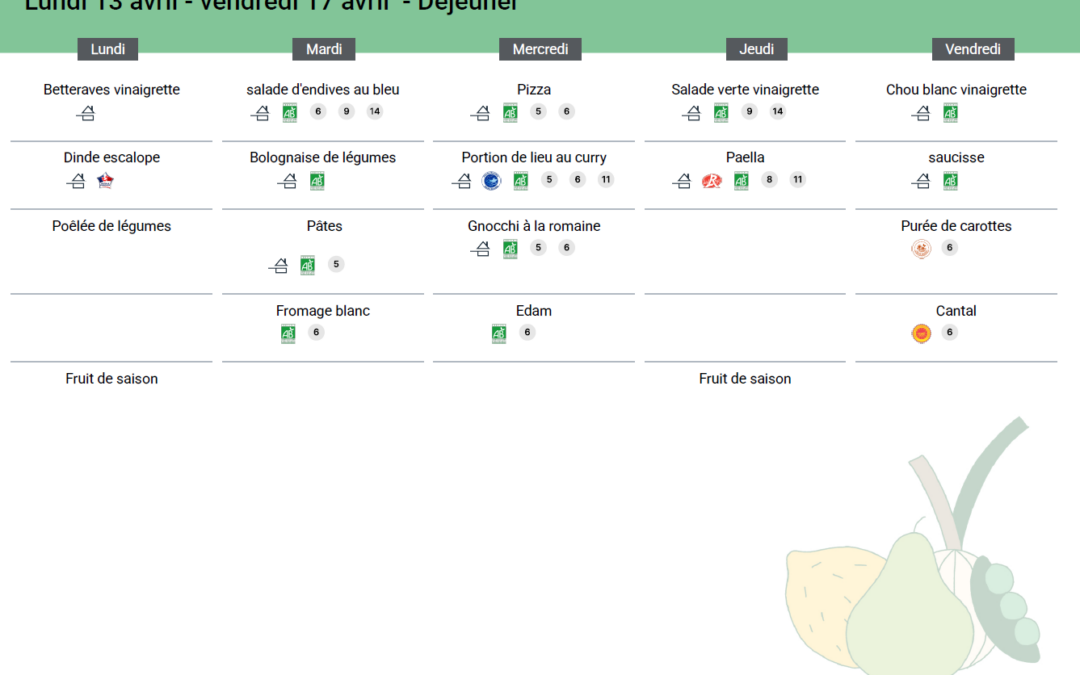
Task: Click the homemade icon under Betteraves vinaigrette
Action: click(x=86, y=113)
